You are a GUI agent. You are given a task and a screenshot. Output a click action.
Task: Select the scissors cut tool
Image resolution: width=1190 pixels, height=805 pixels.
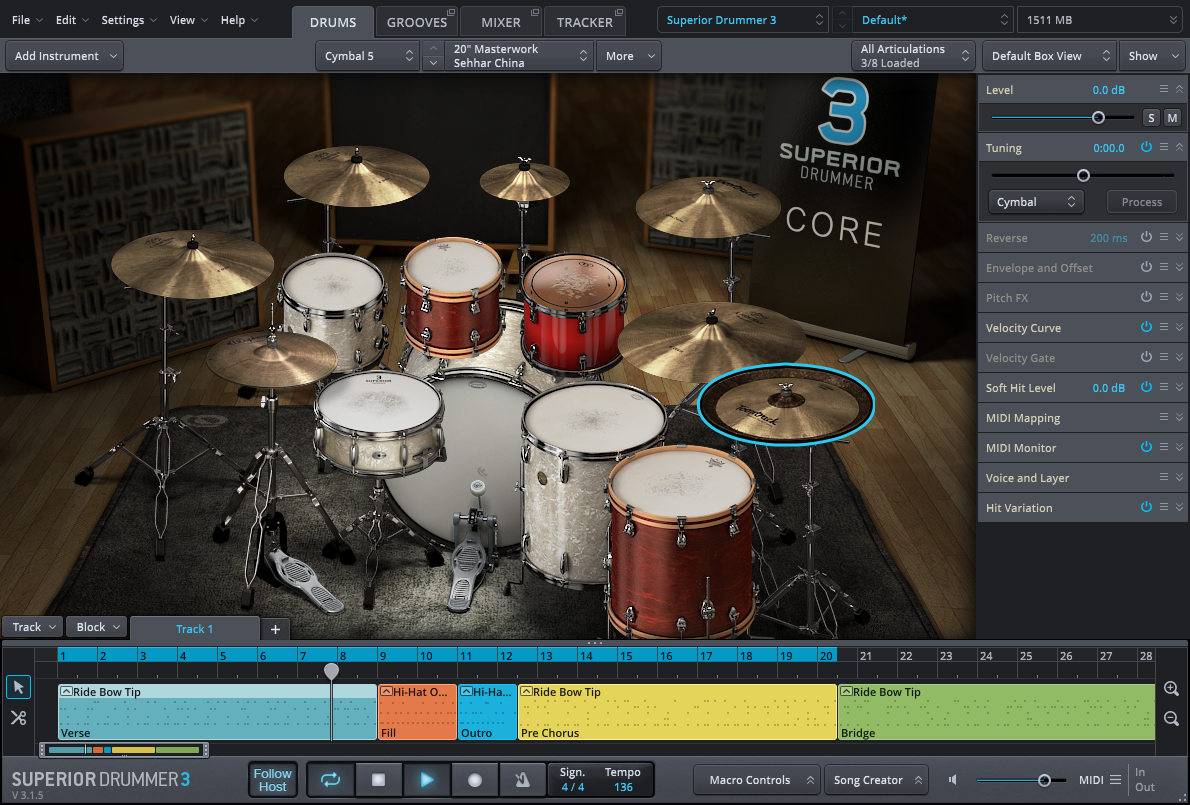click(18, 717)
